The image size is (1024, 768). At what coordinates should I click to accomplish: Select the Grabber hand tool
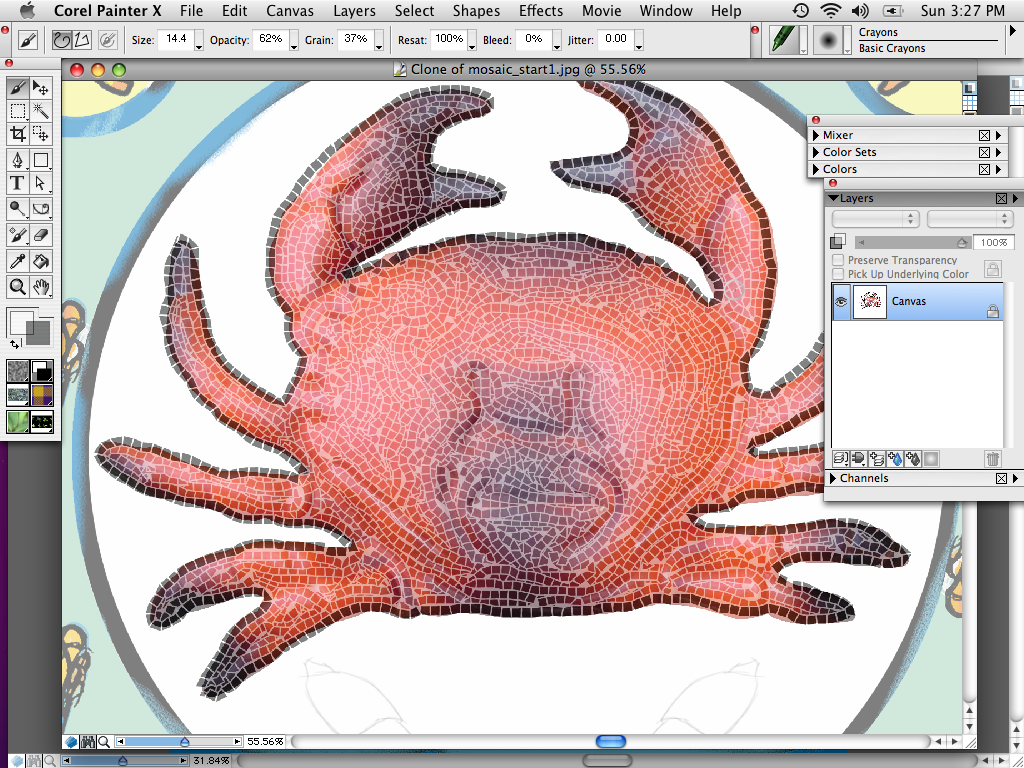(41, 287)
